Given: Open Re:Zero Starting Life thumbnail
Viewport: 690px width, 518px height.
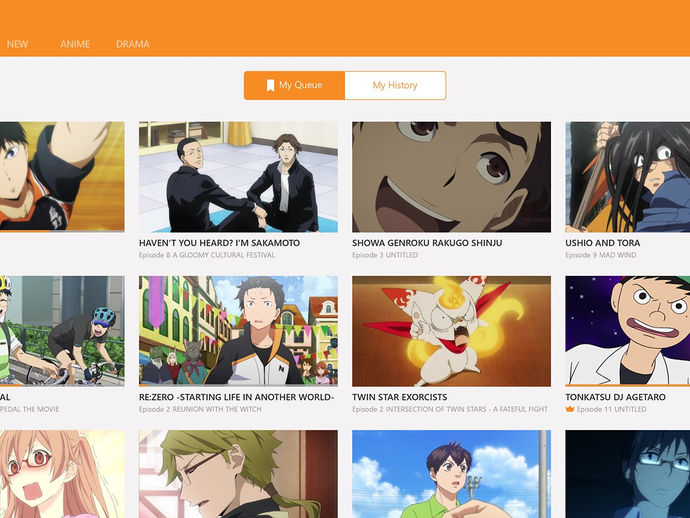Looking at the screenshot, I should coord(239,331).
